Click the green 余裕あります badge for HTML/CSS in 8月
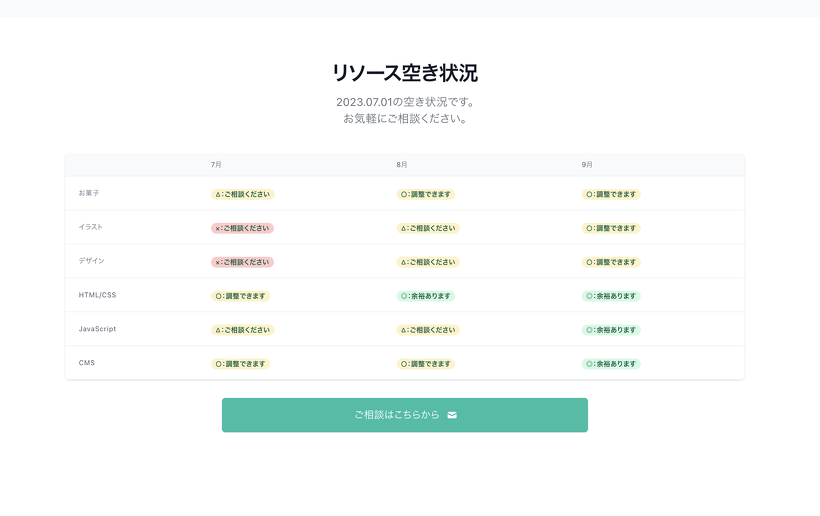The image size is (820, 516). [x=426, y=296]
